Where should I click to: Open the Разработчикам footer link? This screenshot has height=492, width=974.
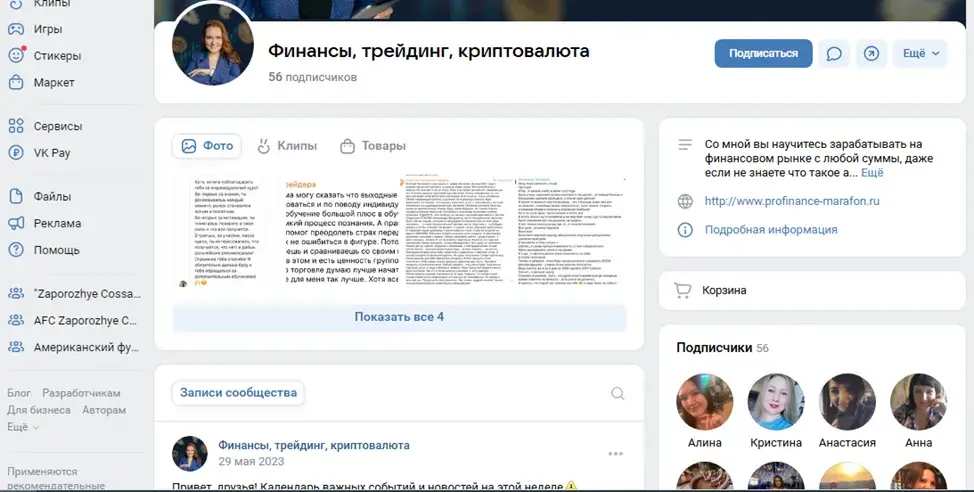coord(81,393)
